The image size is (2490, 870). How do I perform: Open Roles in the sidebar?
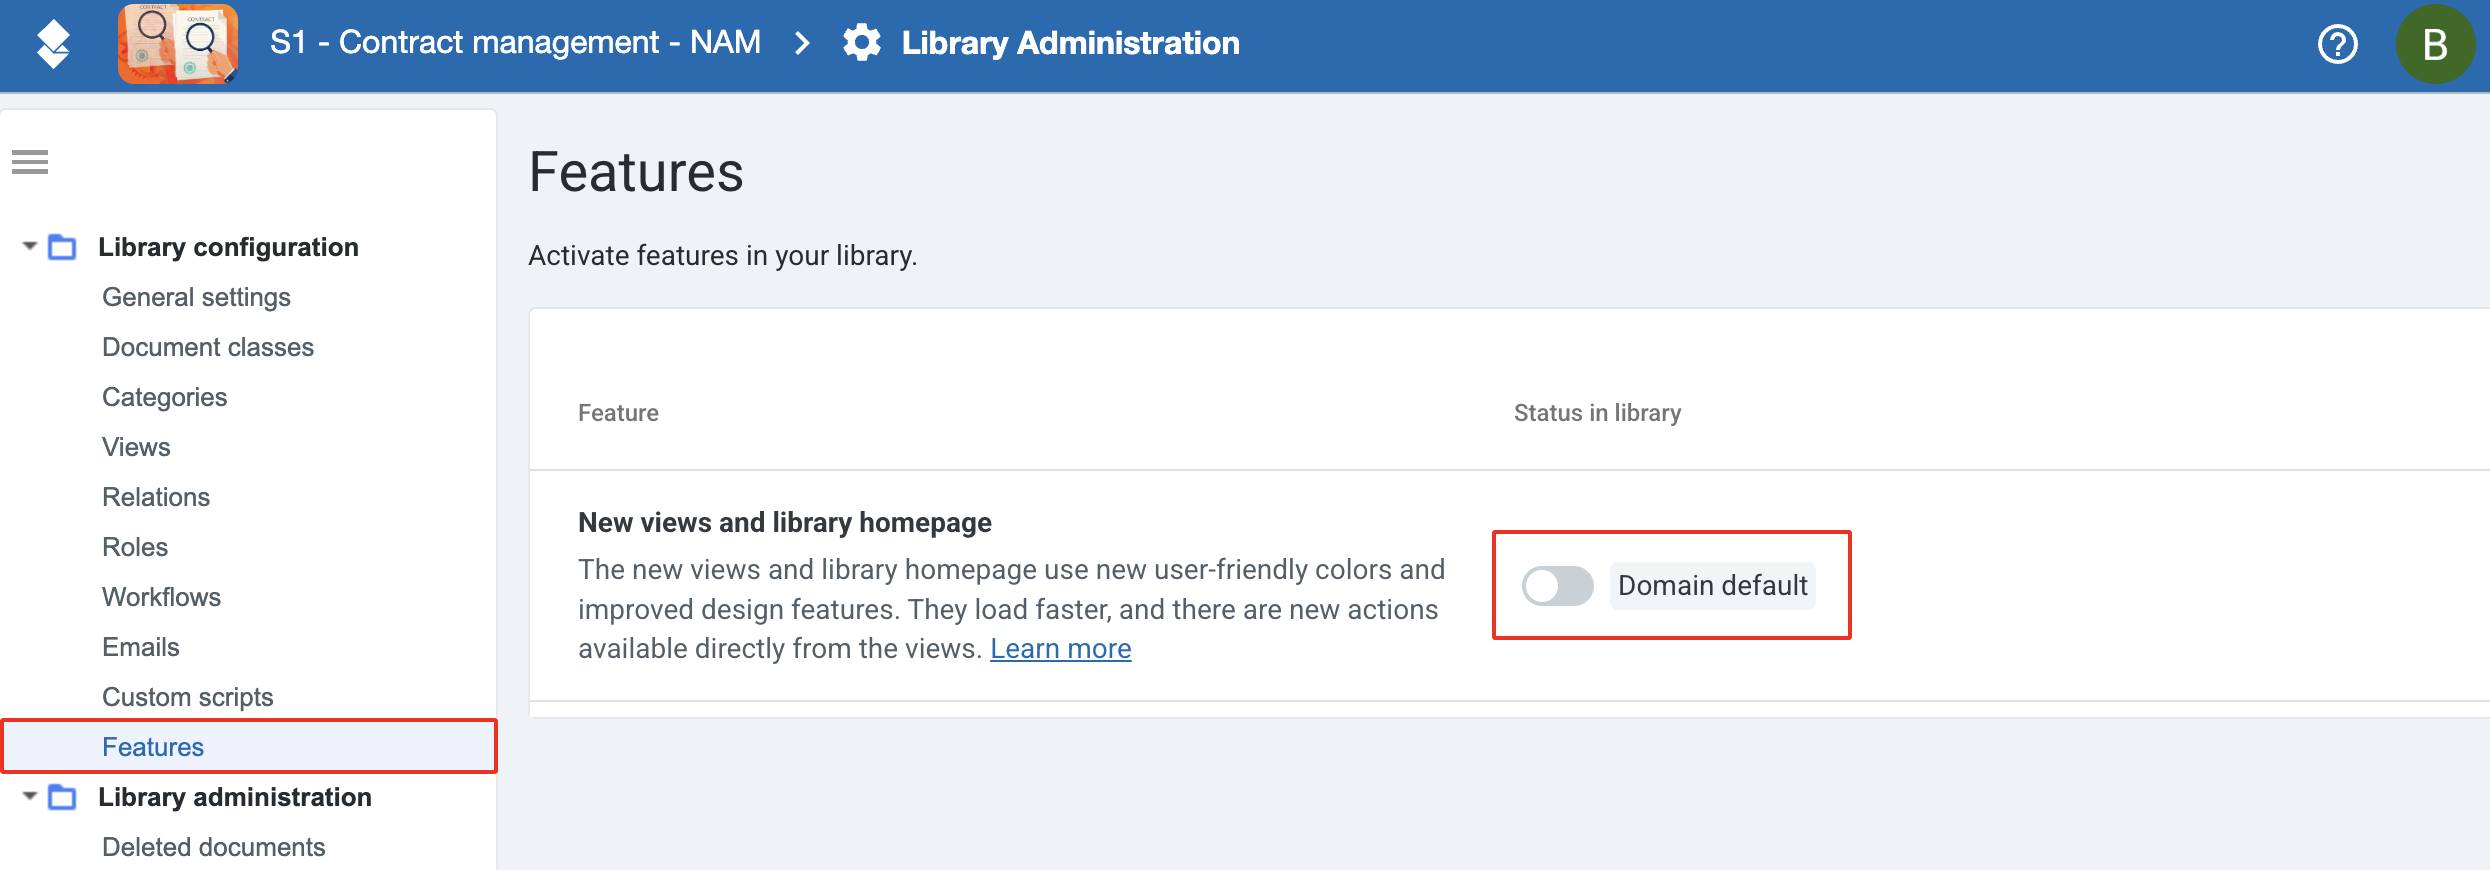coord(135,547)
